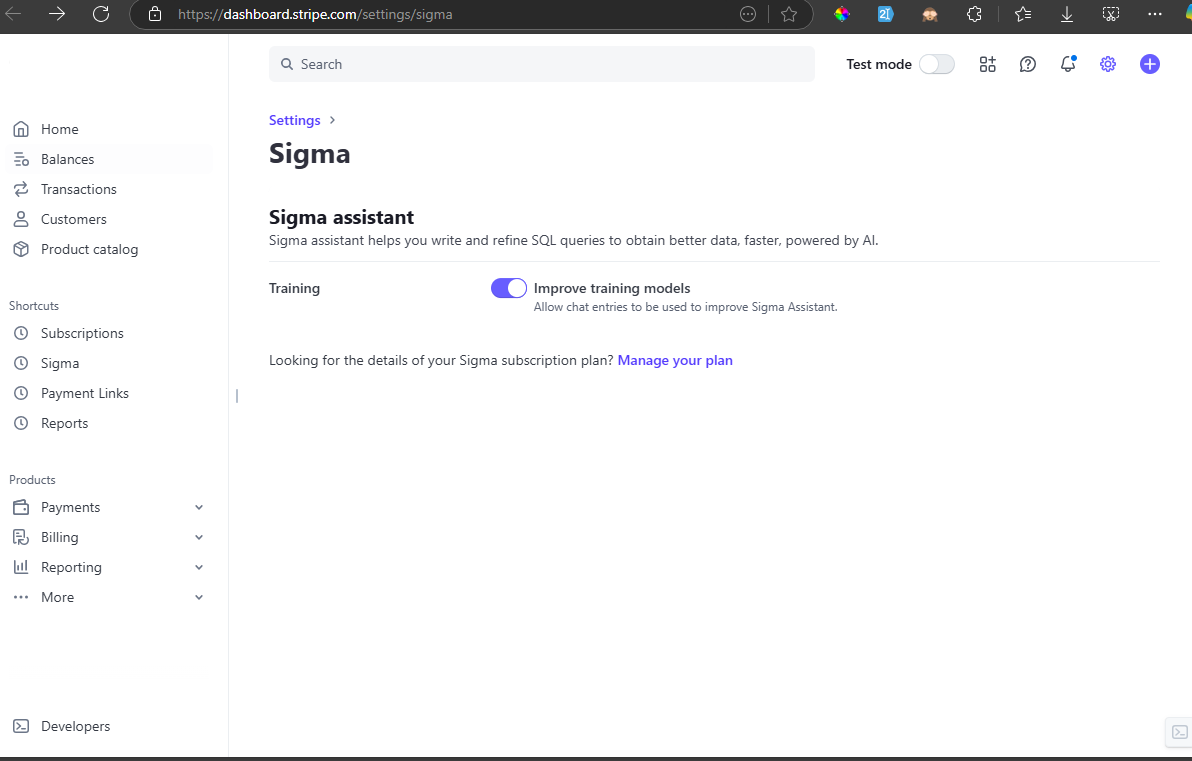Expand the Reporting chevron
Image resolution: width=1192 pixels, height=761 pixels.
[x=199, y=567]
